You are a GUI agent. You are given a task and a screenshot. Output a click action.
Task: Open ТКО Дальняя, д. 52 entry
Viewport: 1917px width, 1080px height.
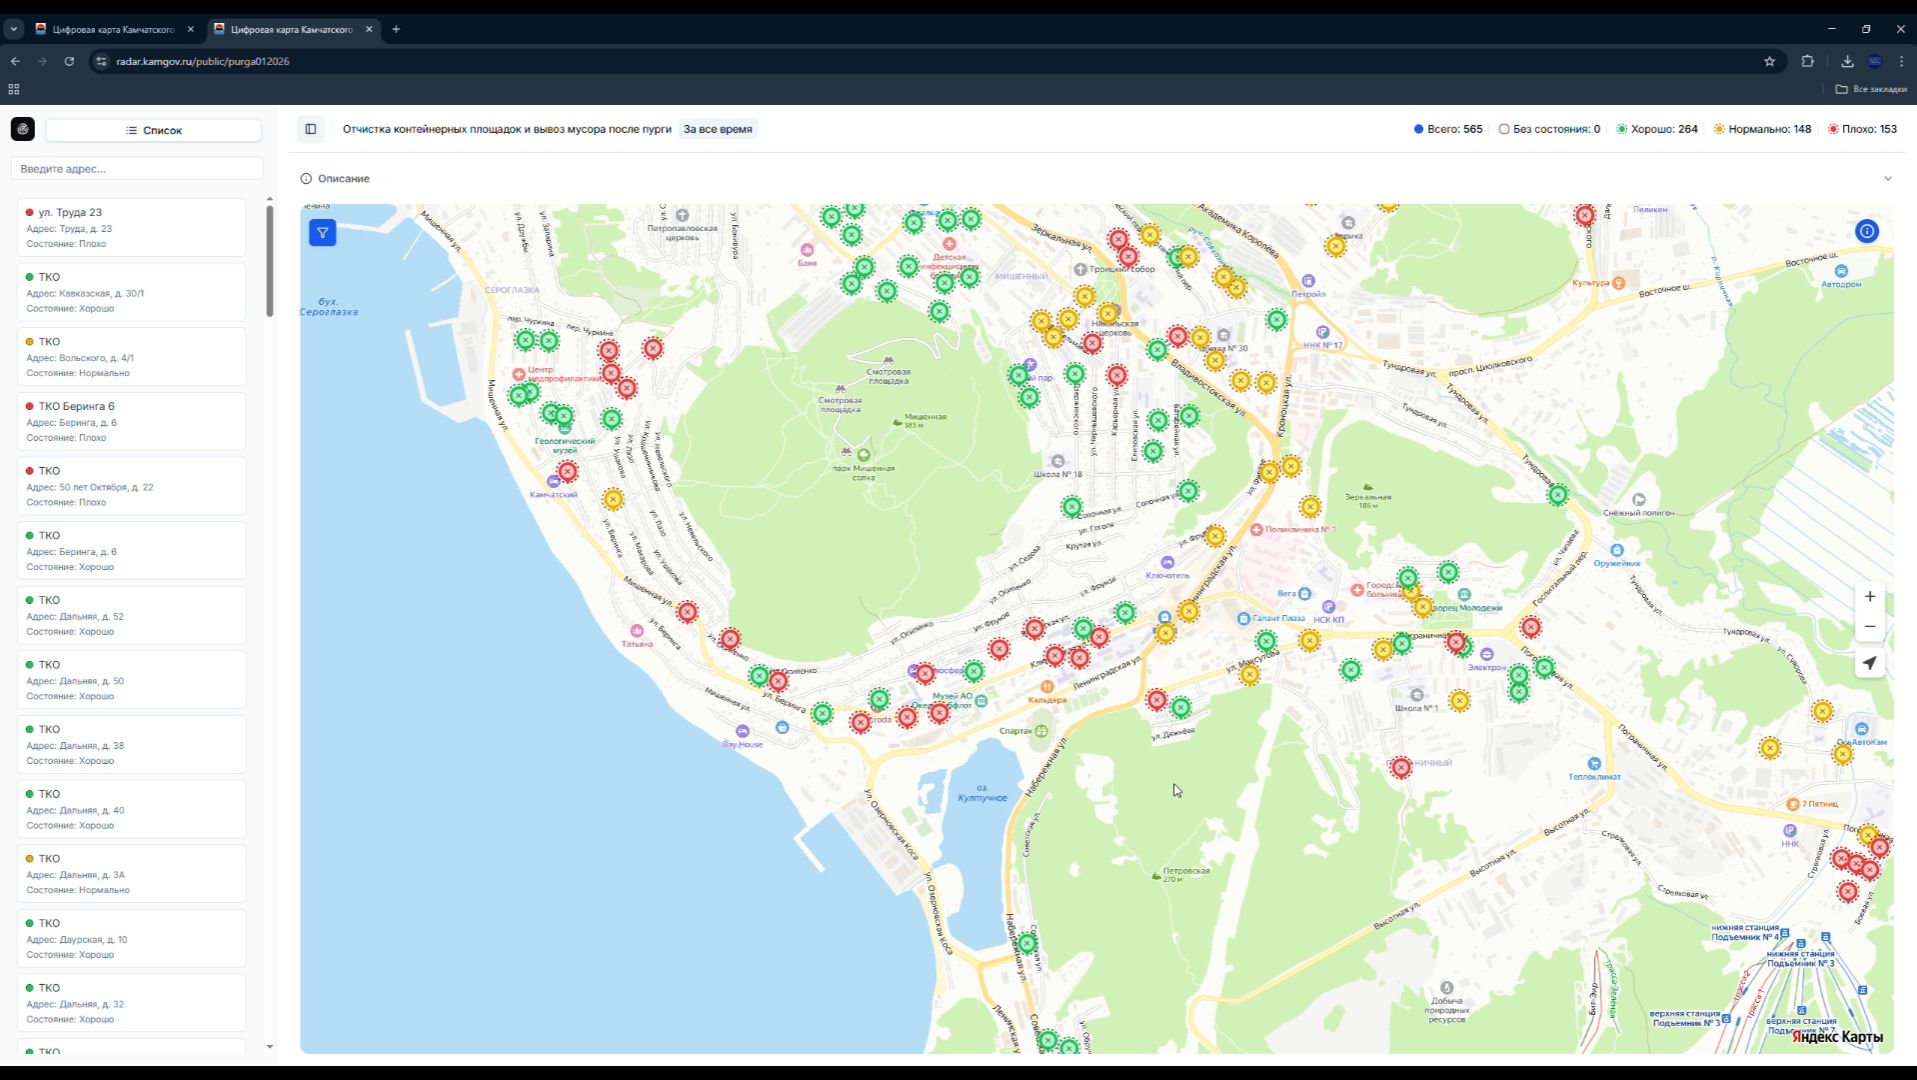tap(131, 615)
